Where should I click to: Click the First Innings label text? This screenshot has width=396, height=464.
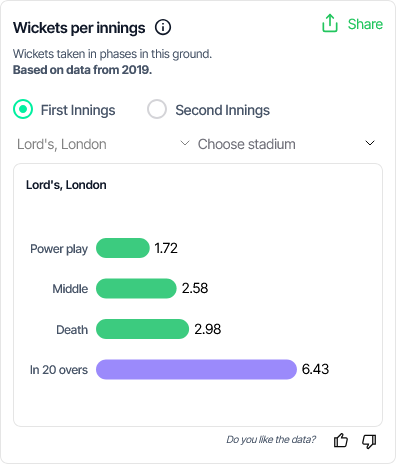tap(78, 110)
